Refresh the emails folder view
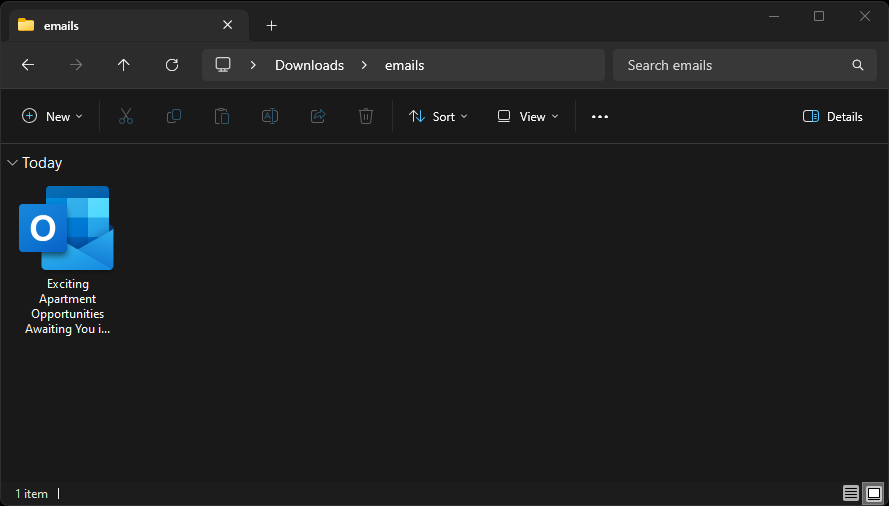 tap(172, 65)
